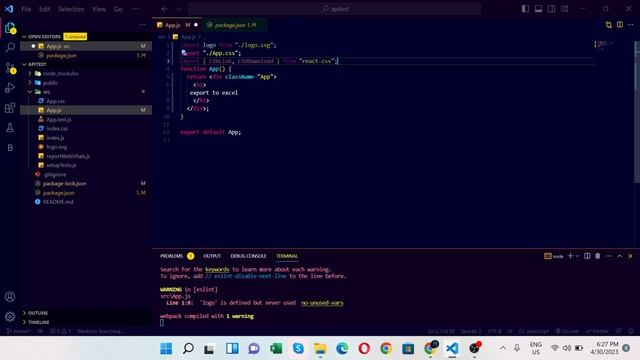Switch to the DEBUG CONSOLE panel tab
640x360 pixels.
(x=248, y=256)
